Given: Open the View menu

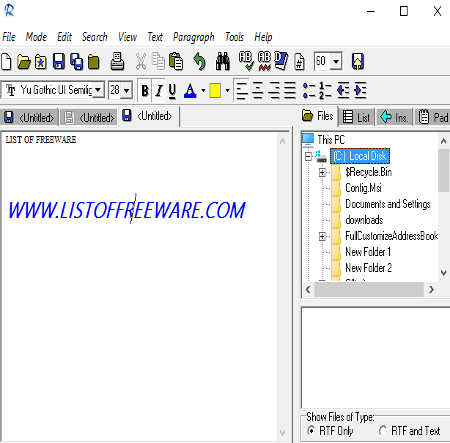Looking at the screenshot, I should click(127, 37).
